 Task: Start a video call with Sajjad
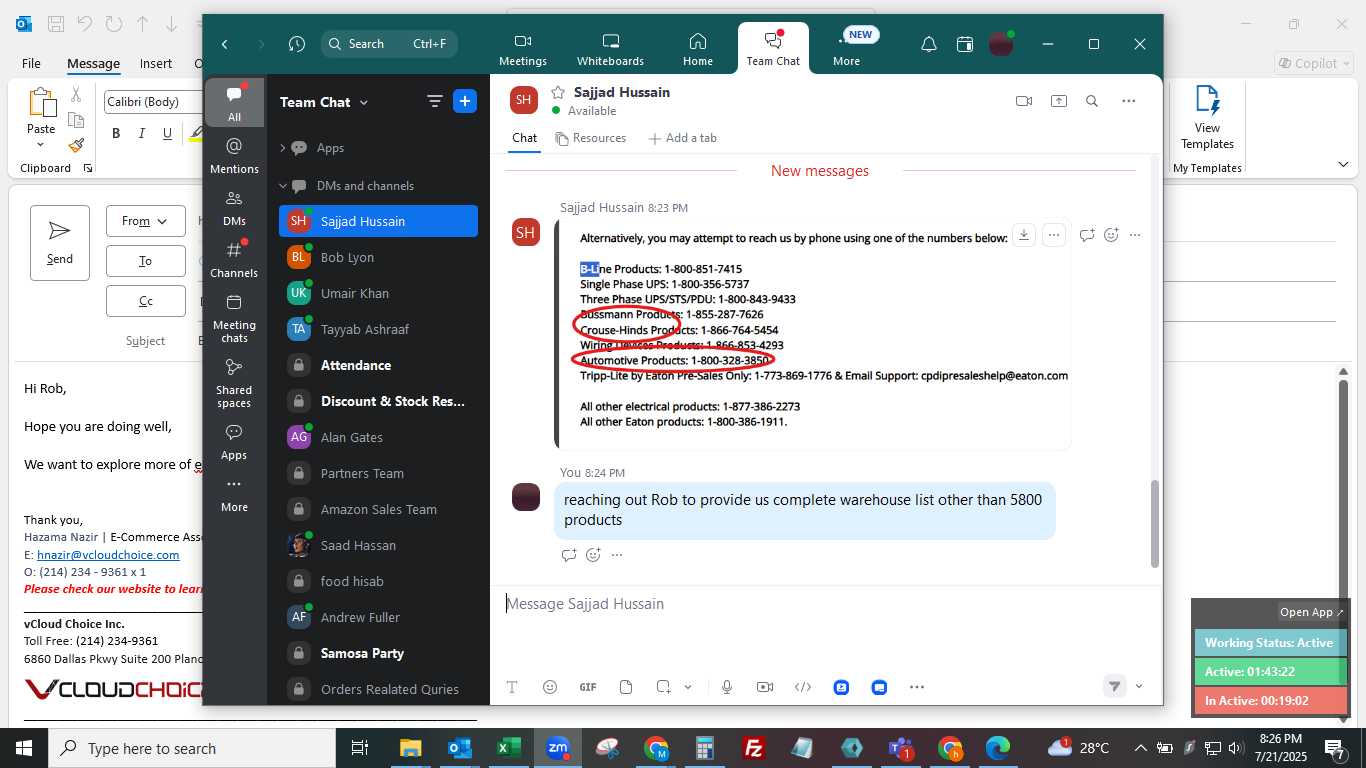[1023, 101]
